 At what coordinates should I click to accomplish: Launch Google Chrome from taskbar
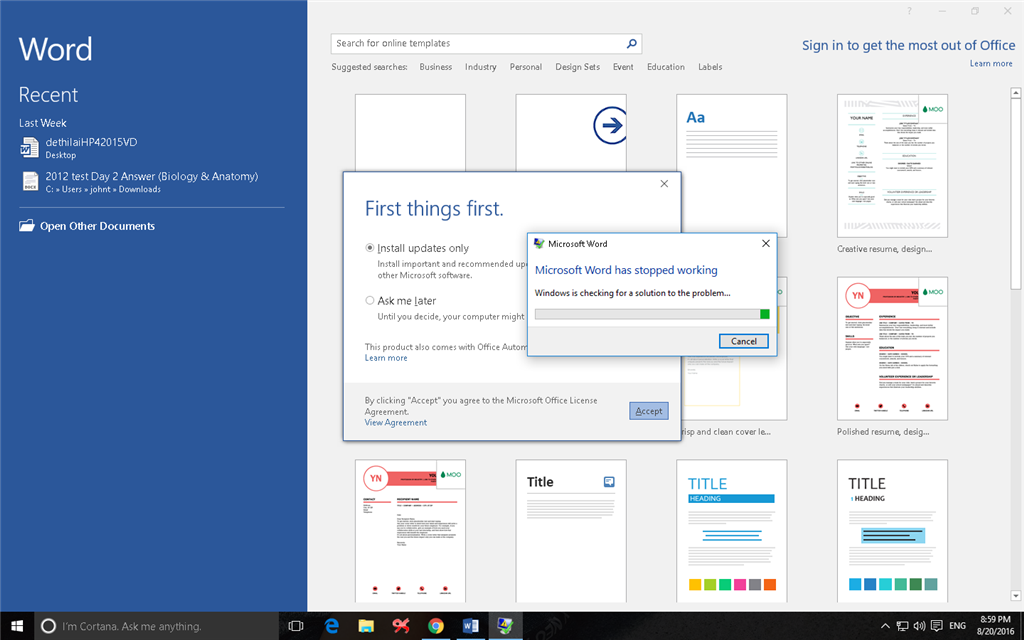tap(436, 626)
